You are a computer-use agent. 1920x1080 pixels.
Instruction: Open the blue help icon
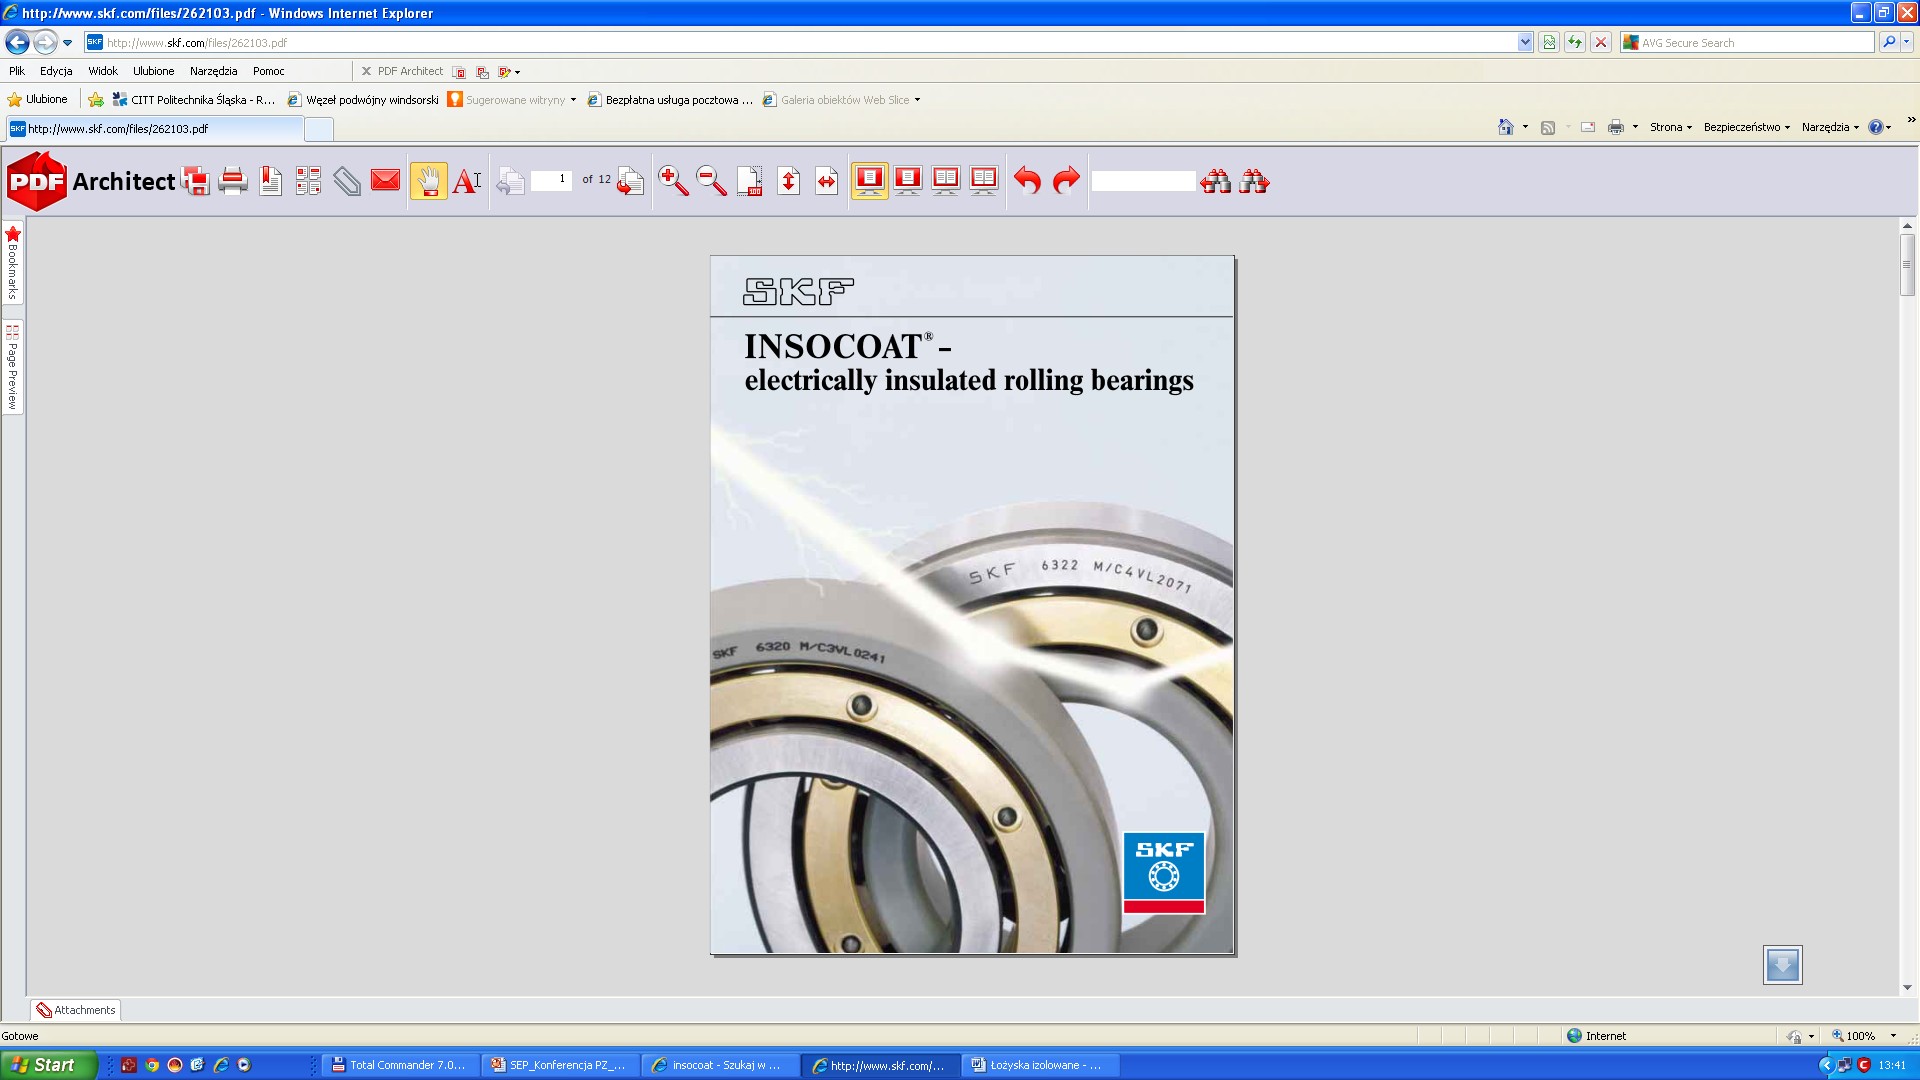point(1876,127)
